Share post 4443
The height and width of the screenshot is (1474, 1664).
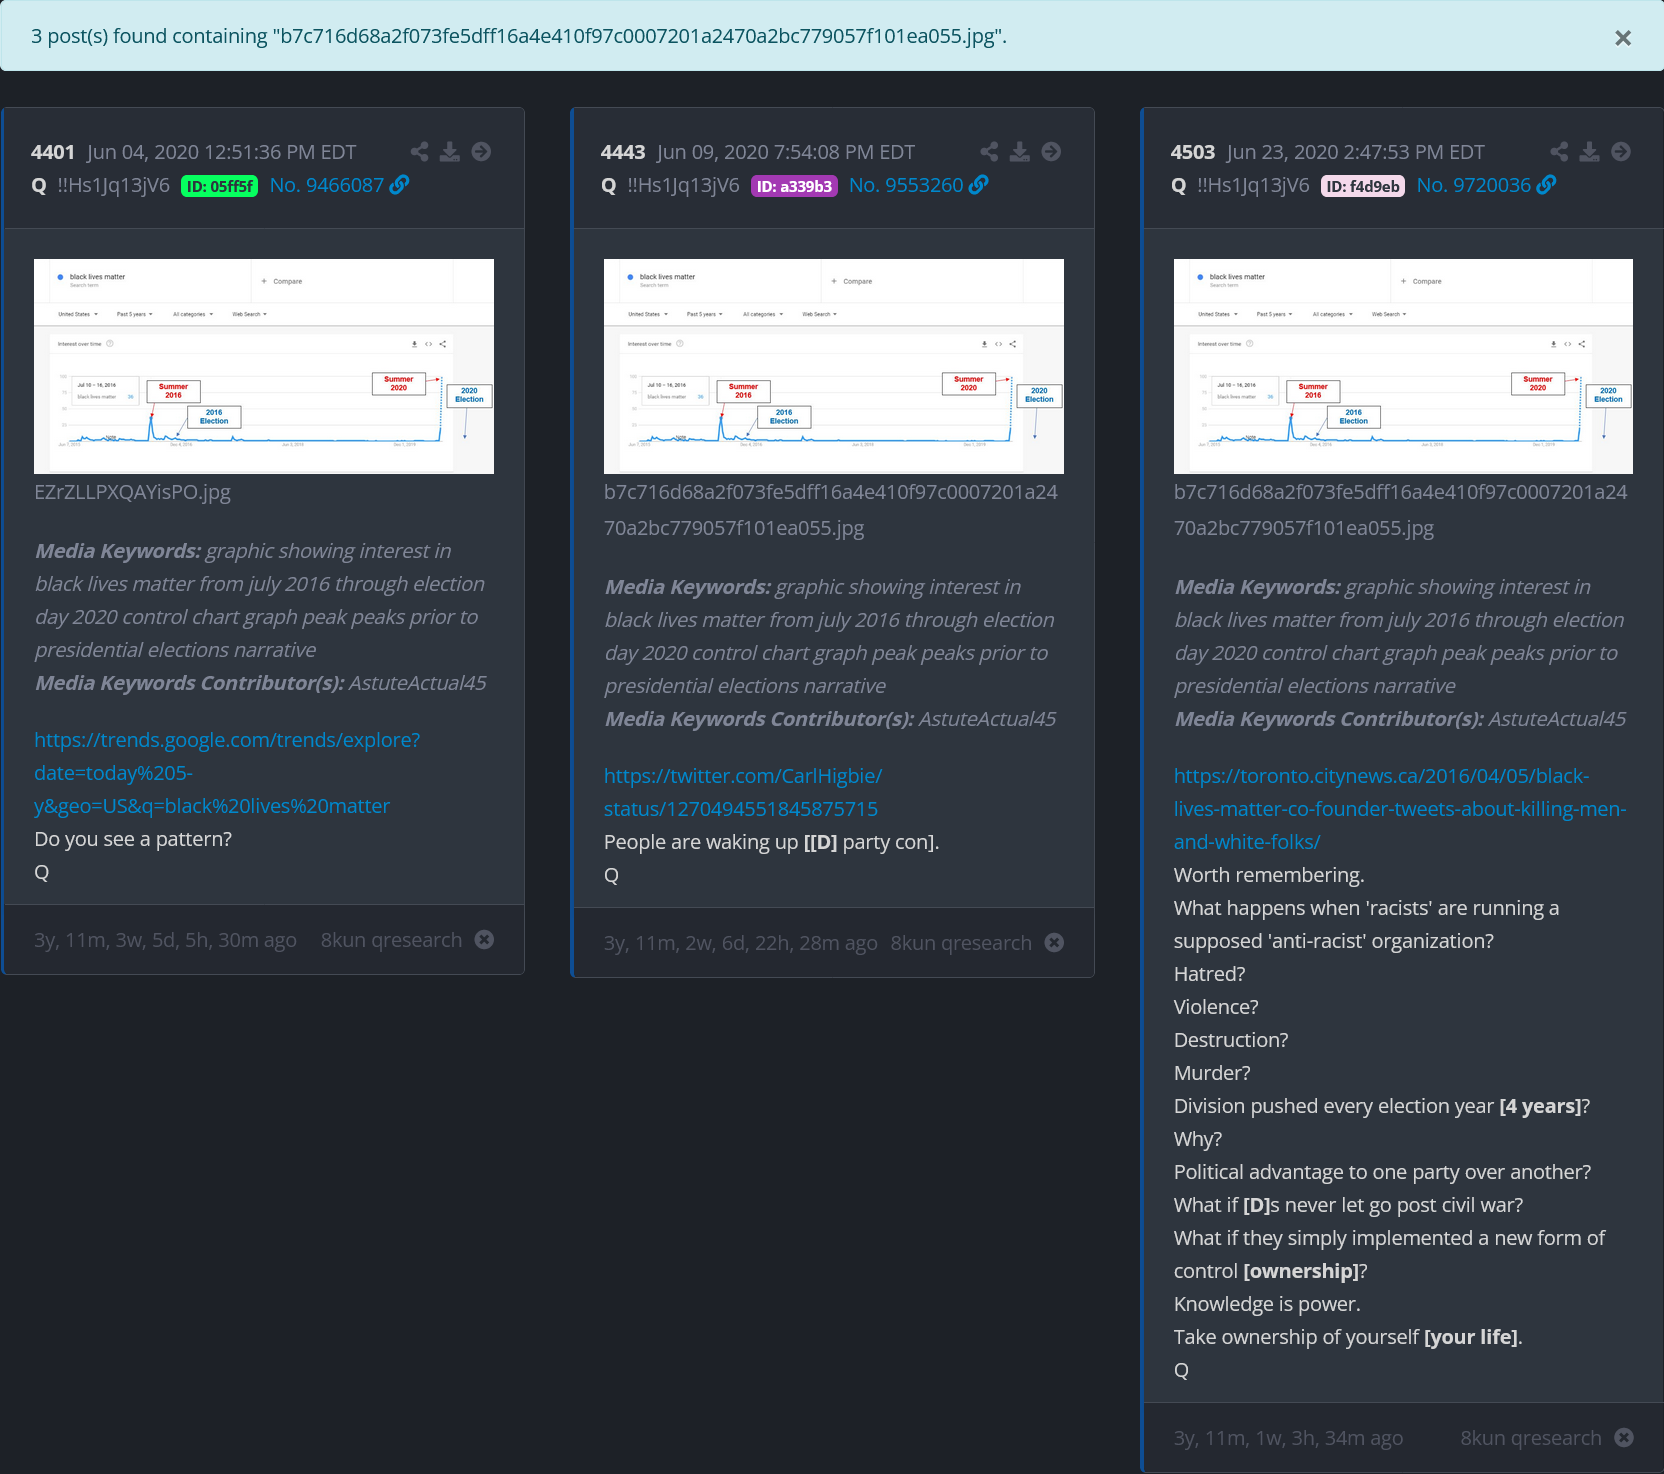coord(989,152)
